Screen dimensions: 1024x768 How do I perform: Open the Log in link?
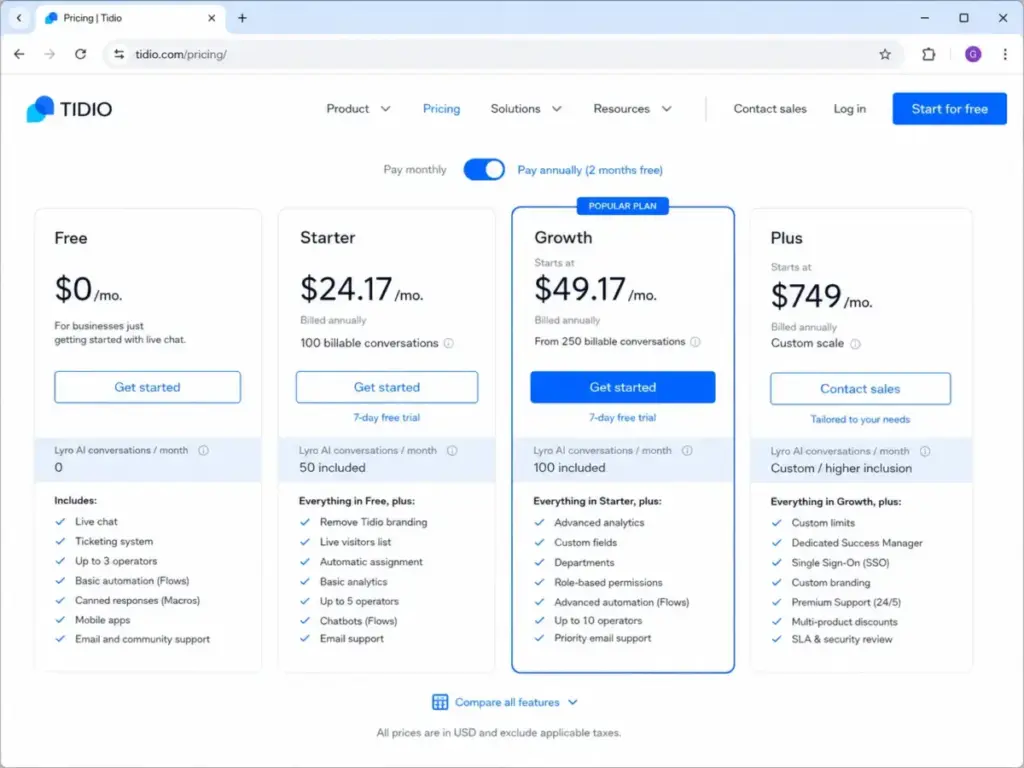click(849, 108)
